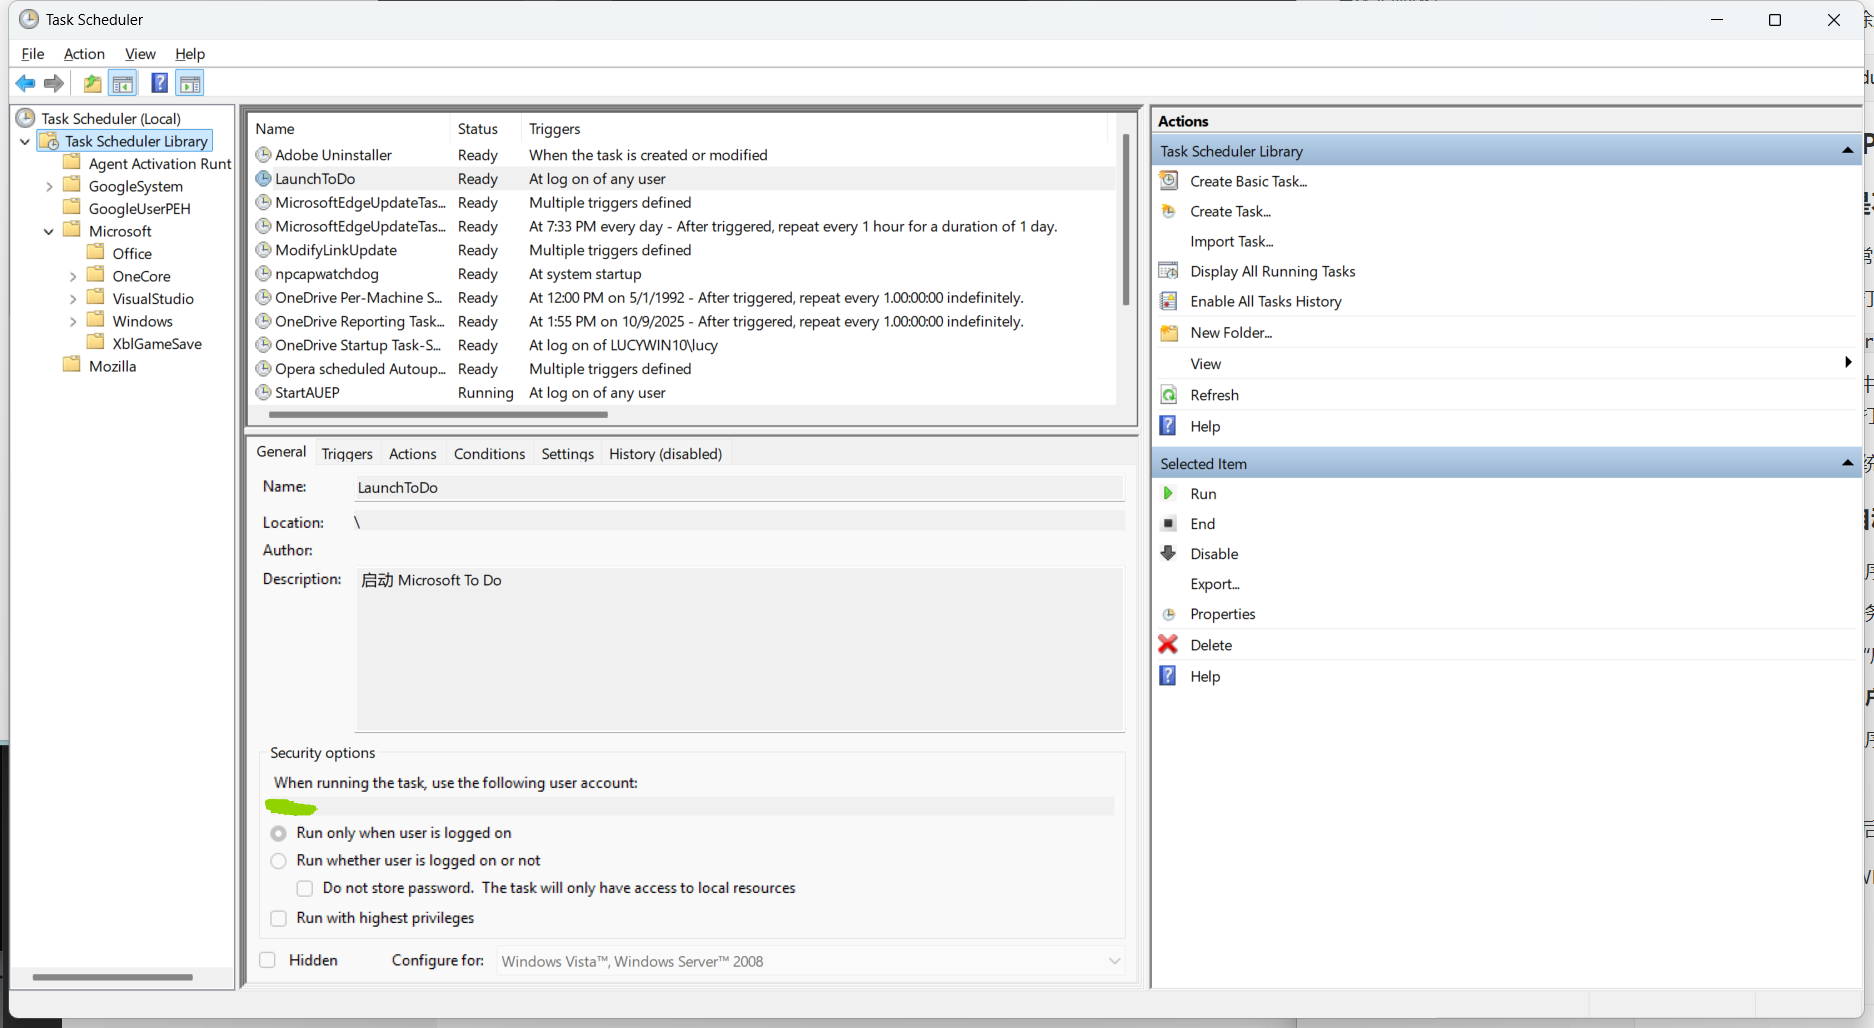Toggle the Hidden checkbox
Viewport: 1874px width, 1028px height.
(268, 960)
